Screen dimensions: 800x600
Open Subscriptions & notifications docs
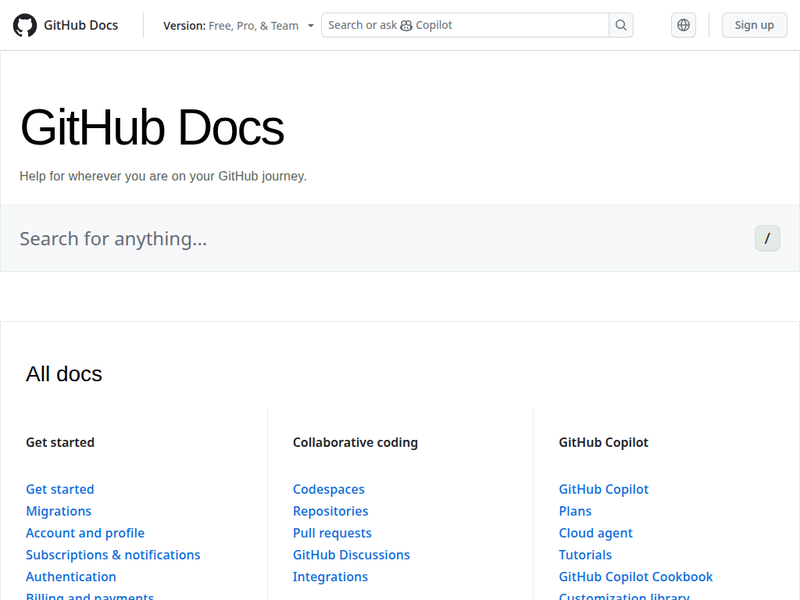[113, 555]
